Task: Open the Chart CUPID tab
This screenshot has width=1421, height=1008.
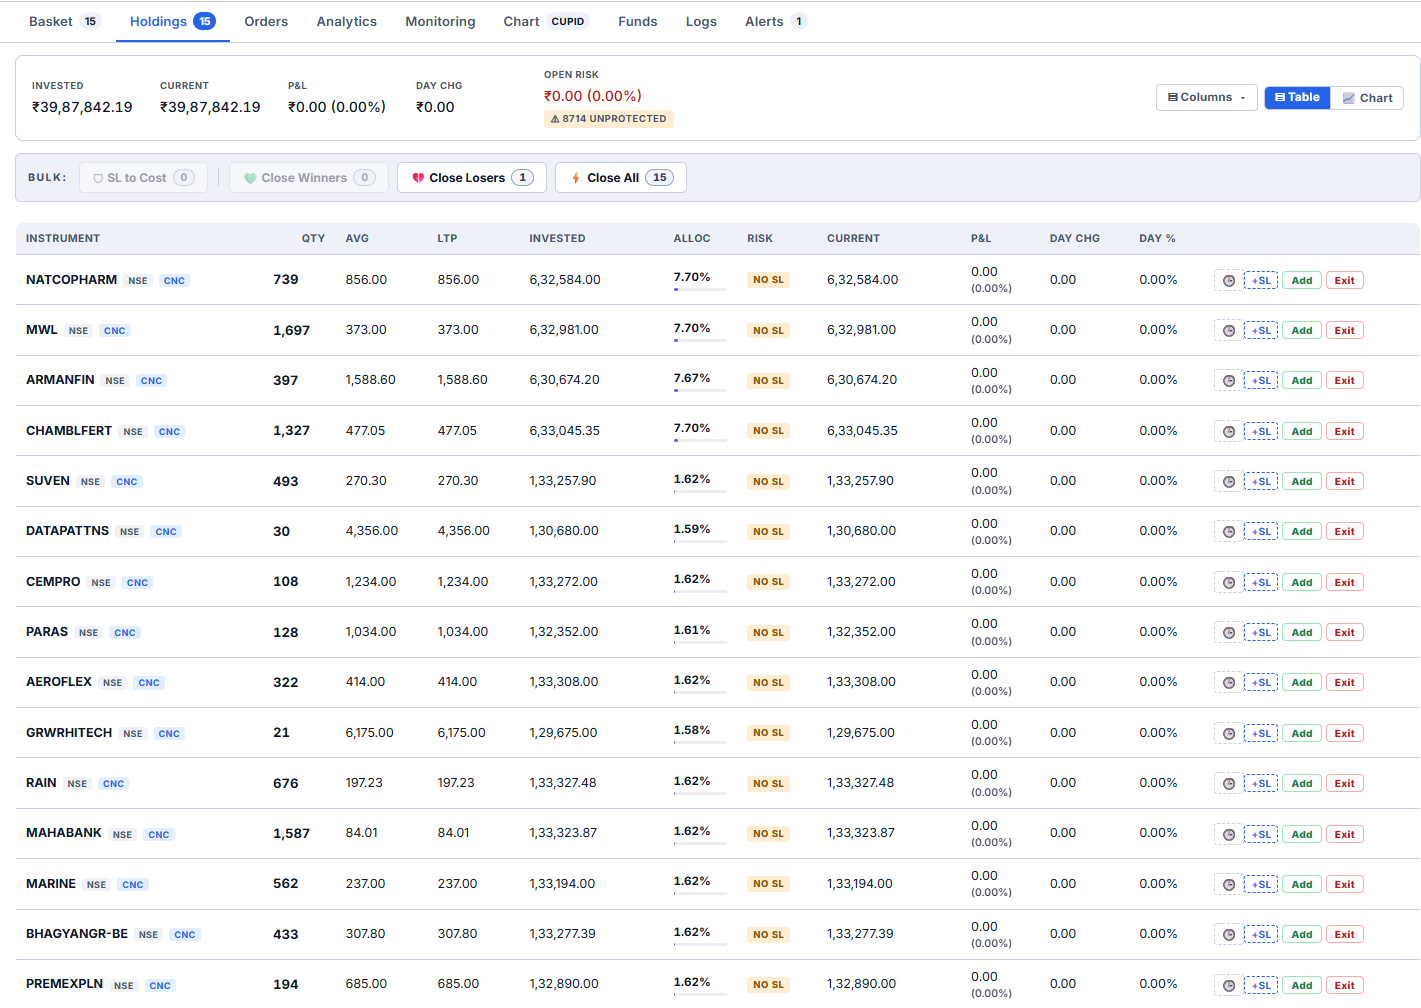Action: pos(546,22)
